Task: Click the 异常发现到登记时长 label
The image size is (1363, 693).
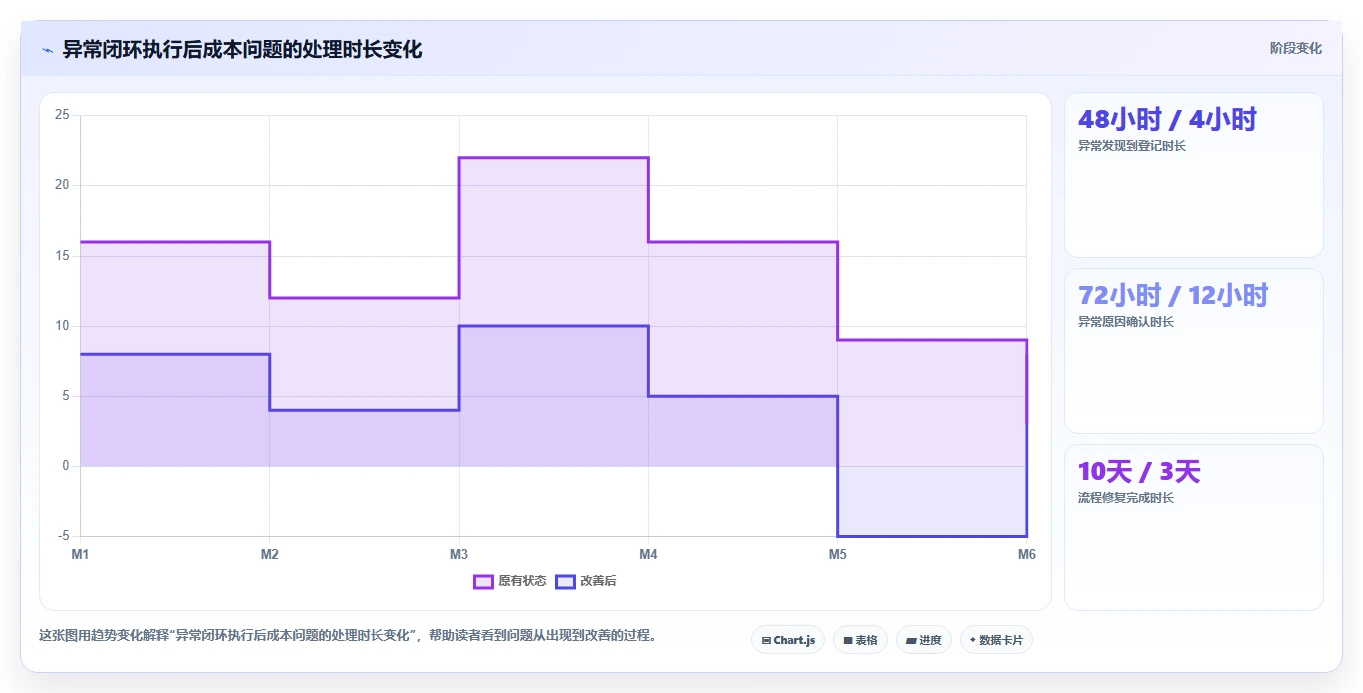Action: (x=1132, y=146)
